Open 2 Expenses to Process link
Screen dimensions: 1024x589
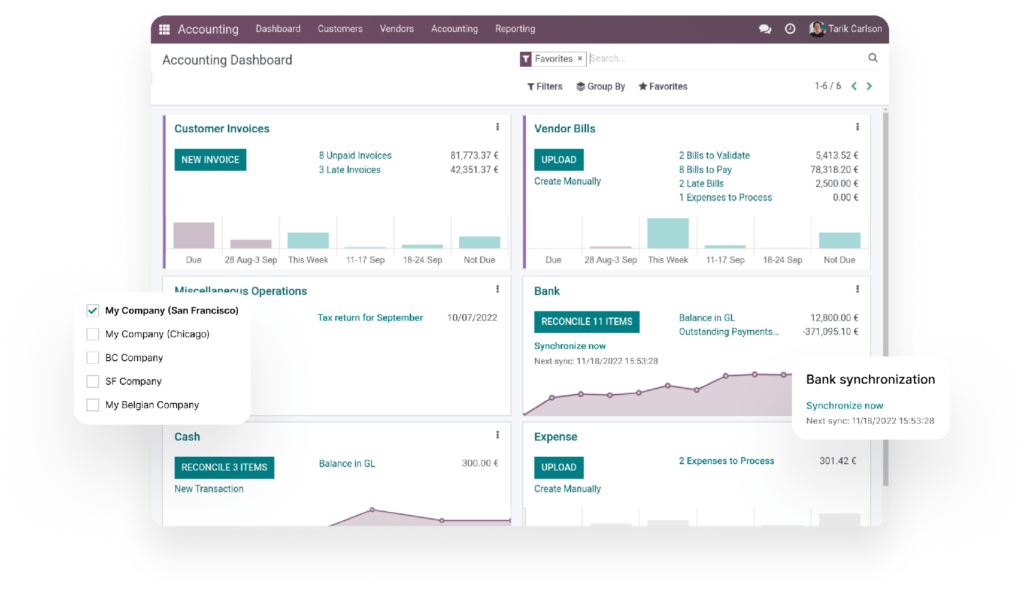726,461
